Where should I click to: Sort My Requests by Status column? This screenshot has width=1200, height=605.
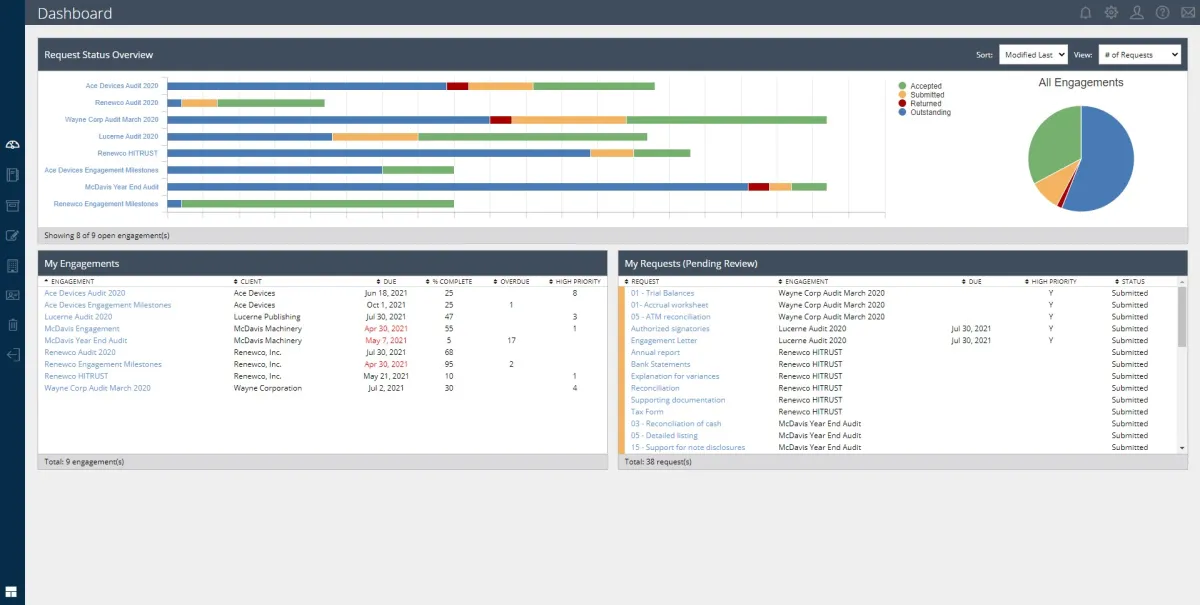pyautogui.click(x=1130, y=281)
